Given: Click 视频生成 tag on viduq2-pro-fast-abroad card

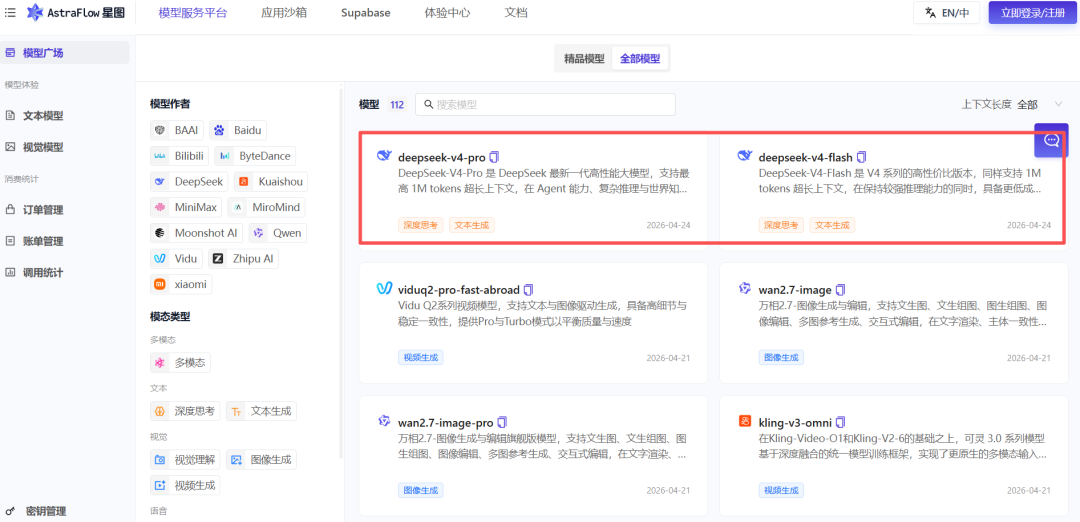Looking at the screenshot, I should [420, 357].
